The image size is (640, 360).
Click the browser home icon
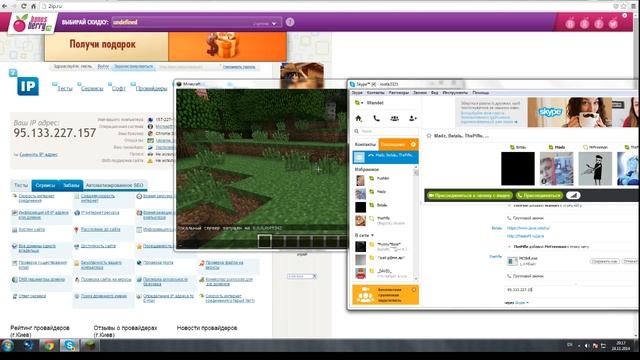pyautogui.click(x=33, y=6)
